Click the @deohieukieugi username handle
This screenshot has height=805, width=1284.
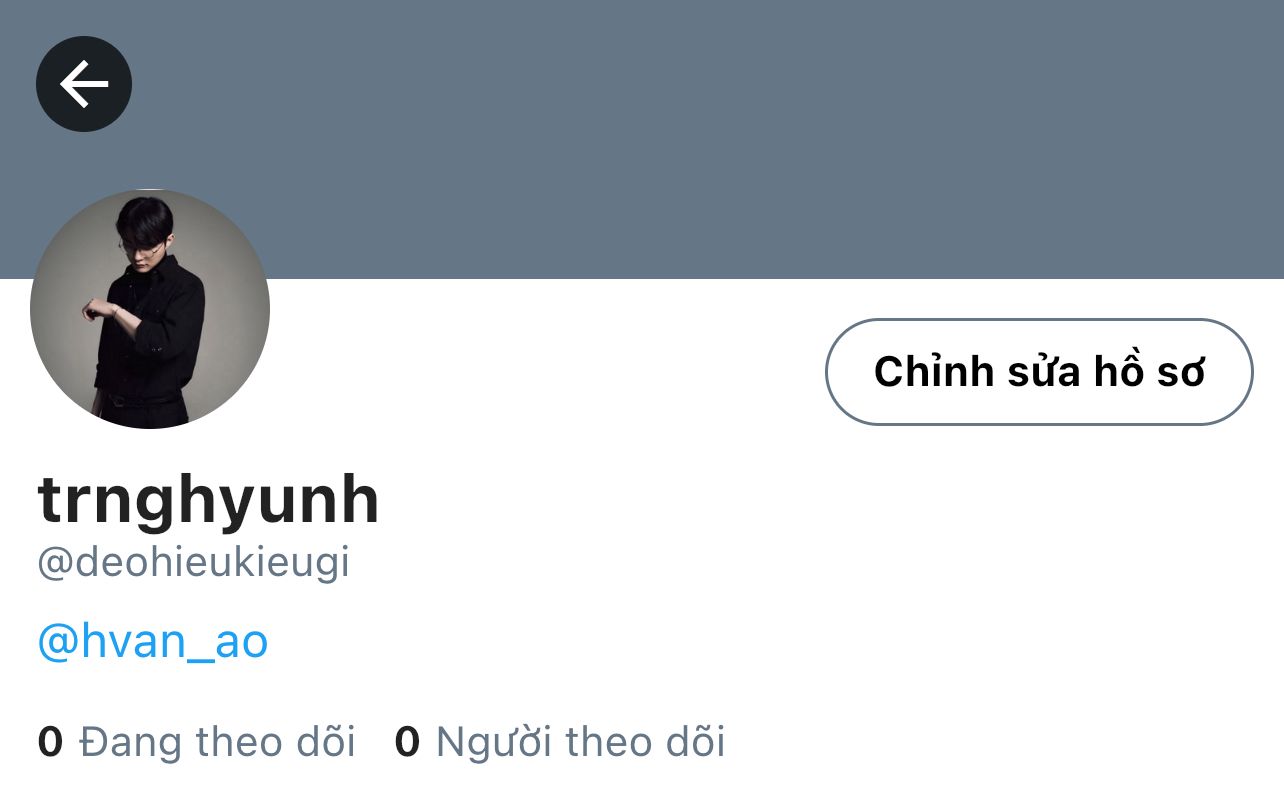click(x=193, y=563)
